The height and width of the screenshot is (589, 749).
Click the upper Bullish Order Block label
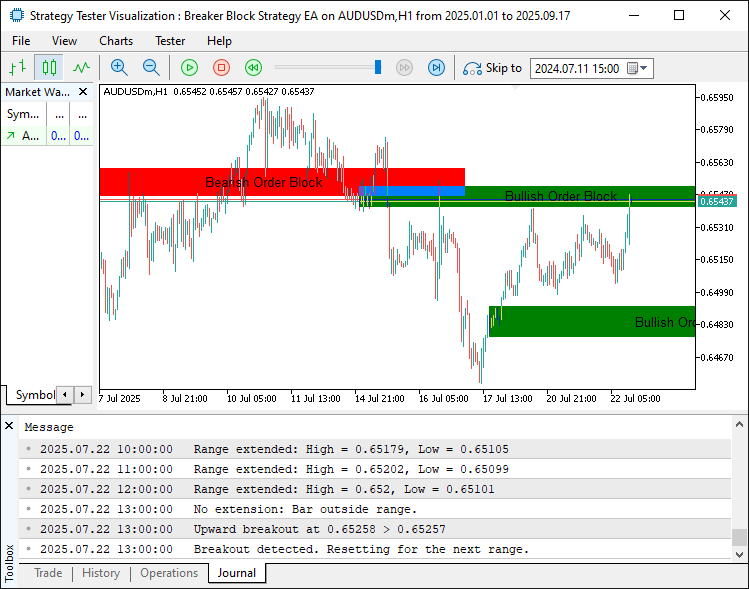click(561, 196)
